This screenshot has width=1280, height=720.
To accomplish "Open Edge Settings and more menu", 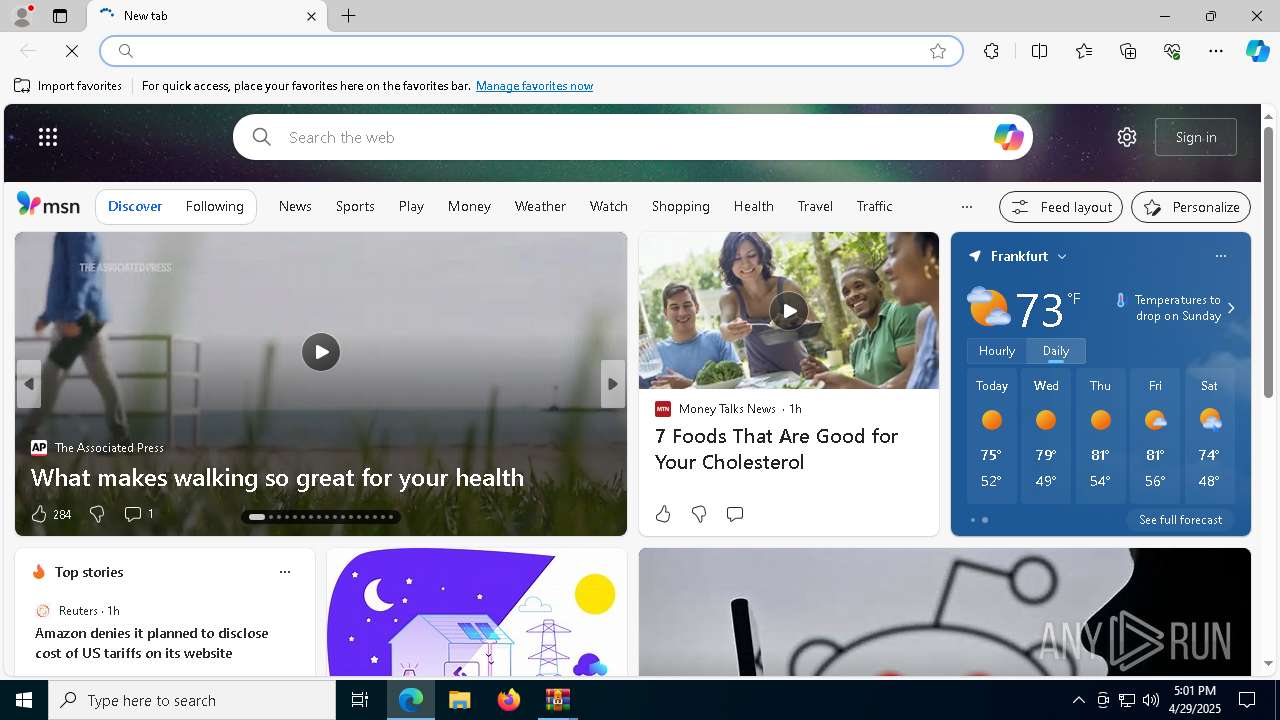I will click(1216, 51).
